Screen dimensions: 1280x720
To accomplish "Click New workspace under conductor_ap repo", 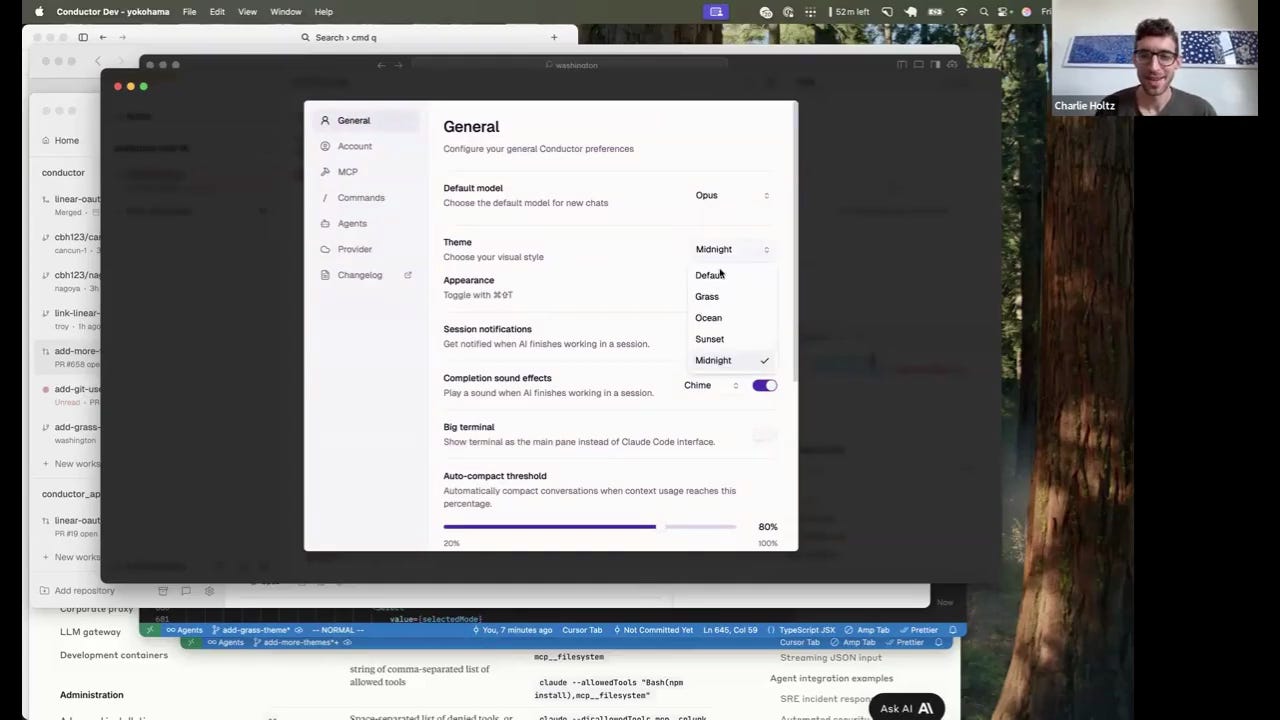I will tap(71, 557).
